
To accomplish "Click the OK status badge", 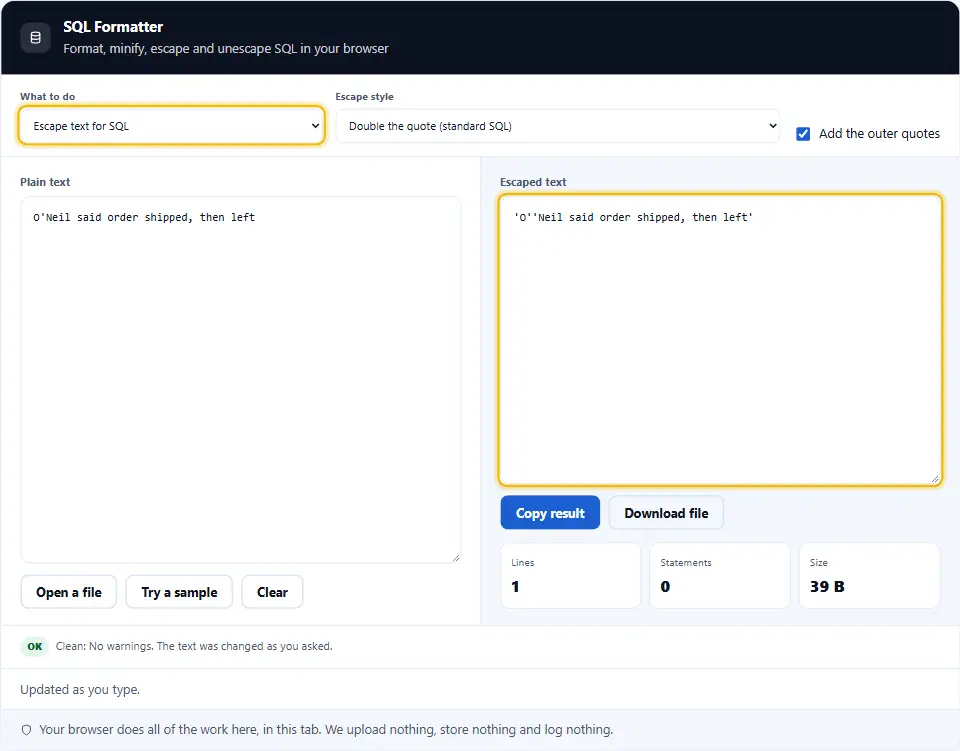I will [x=35, y=646].
